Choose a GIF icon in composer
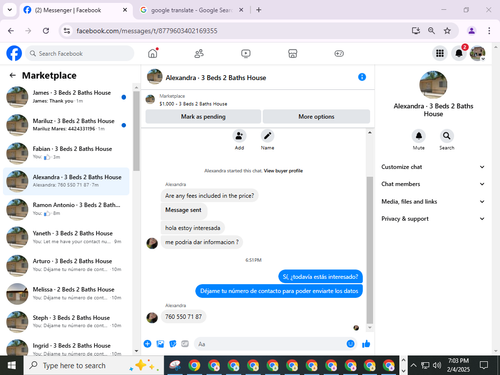The image size is (500, 375). click(x=185, y=344)
